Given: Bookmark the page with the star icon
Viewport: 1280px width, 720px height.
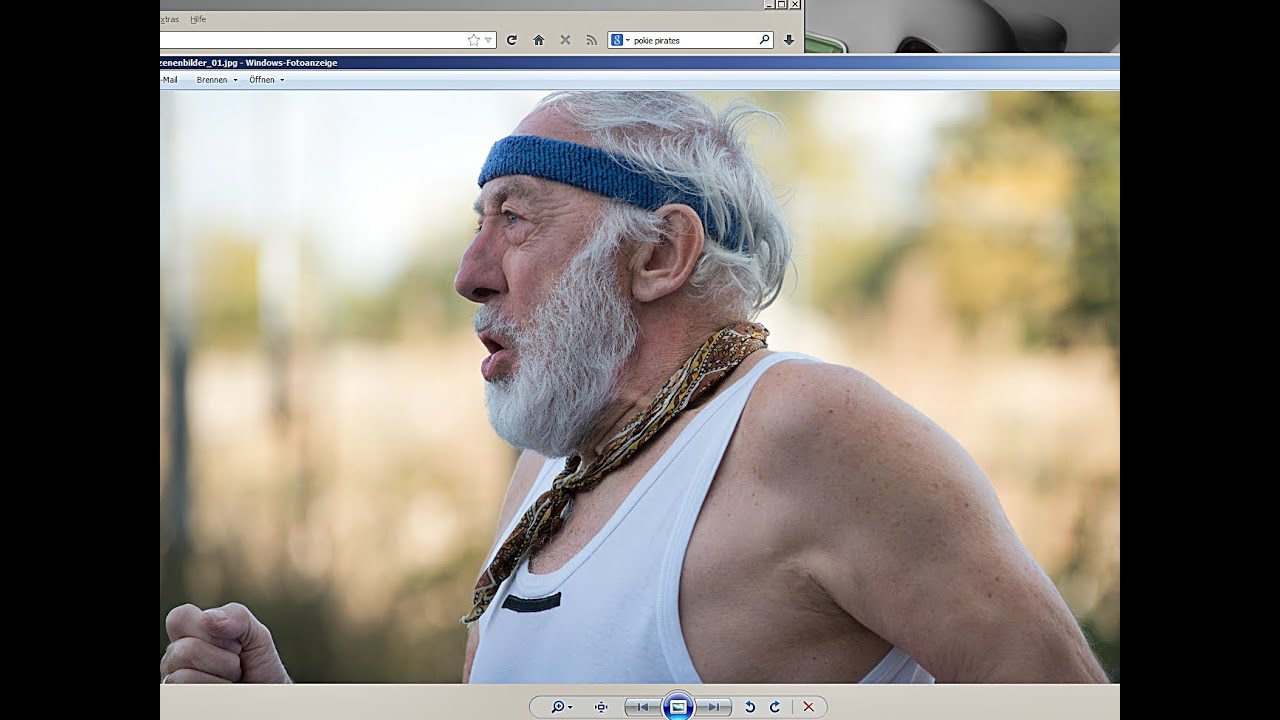Looking at the screenshot, I should (474, 40).
